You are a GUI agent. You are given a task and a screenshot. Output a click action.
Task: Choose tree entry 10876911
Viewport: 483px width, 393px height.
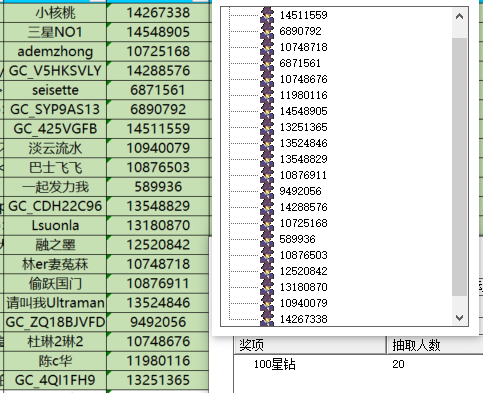click(303, 175)
